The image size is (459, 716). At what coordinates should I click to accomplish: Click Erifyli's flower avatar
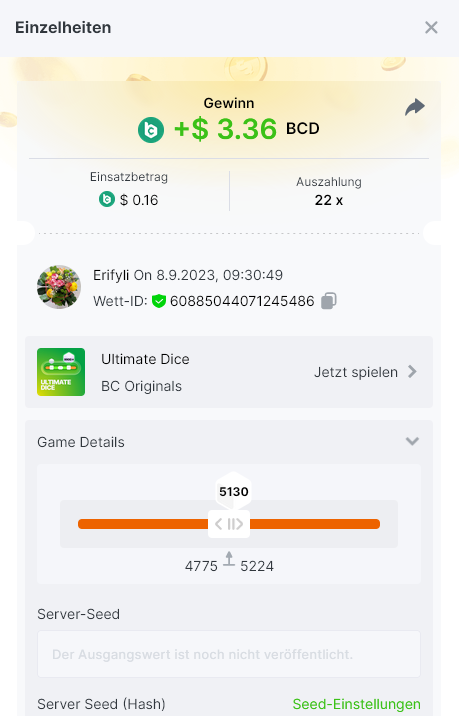pos(59,287)
